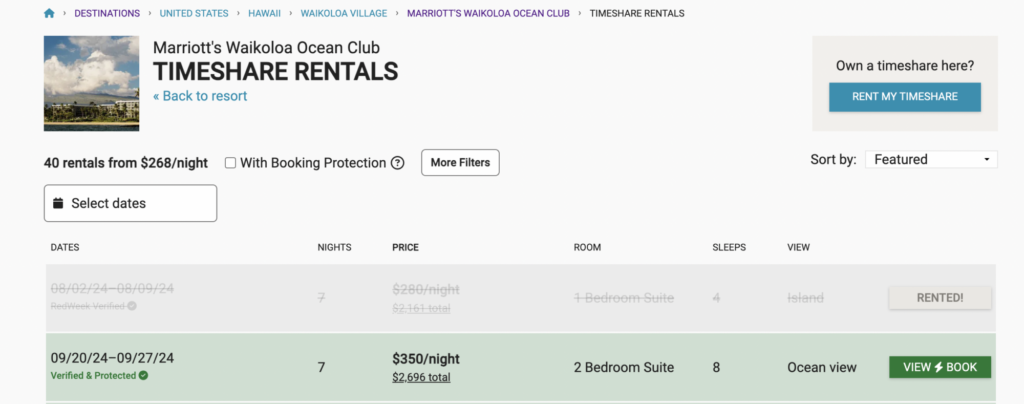Image resolution: width=1024 pixels, height=404 pixels.
Task: Expand the More Filters options
Action: click(x=460, y=163)
